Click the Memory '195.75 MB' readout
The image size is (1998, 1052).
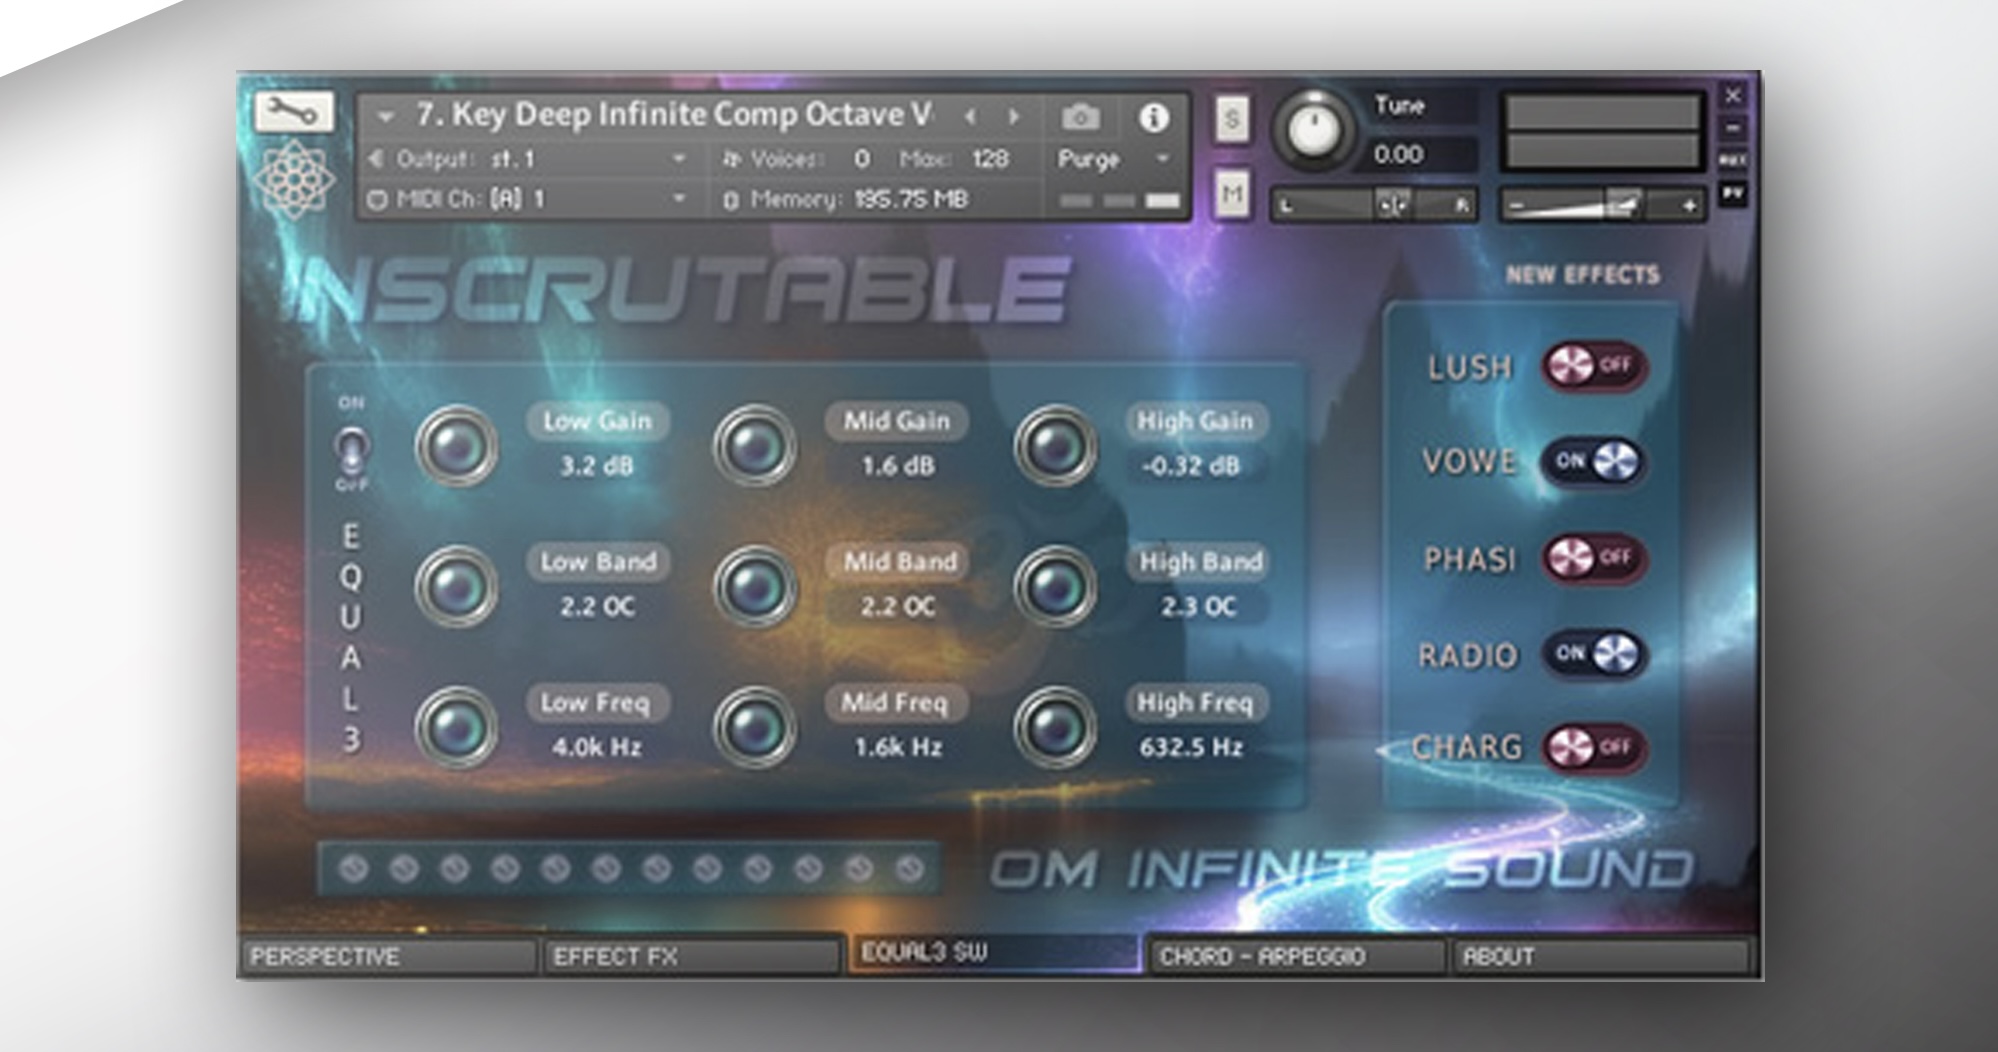(x=910, y=199)
